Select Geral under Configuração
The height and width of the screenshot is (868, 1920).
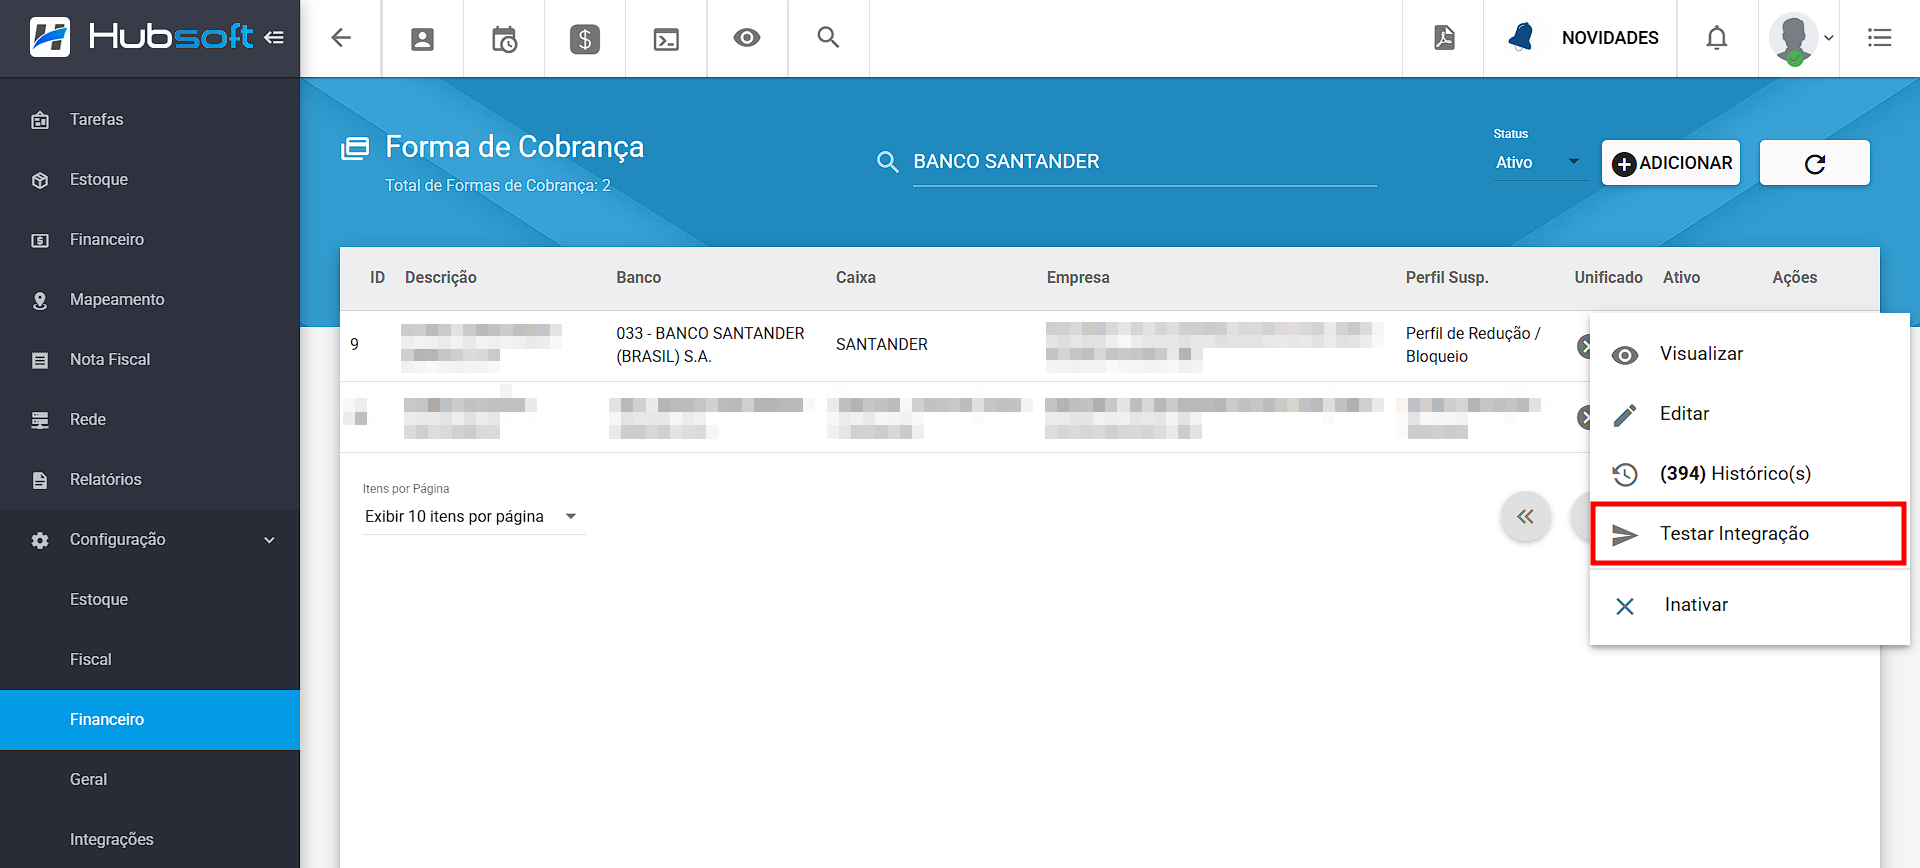[x=150, y=780]
